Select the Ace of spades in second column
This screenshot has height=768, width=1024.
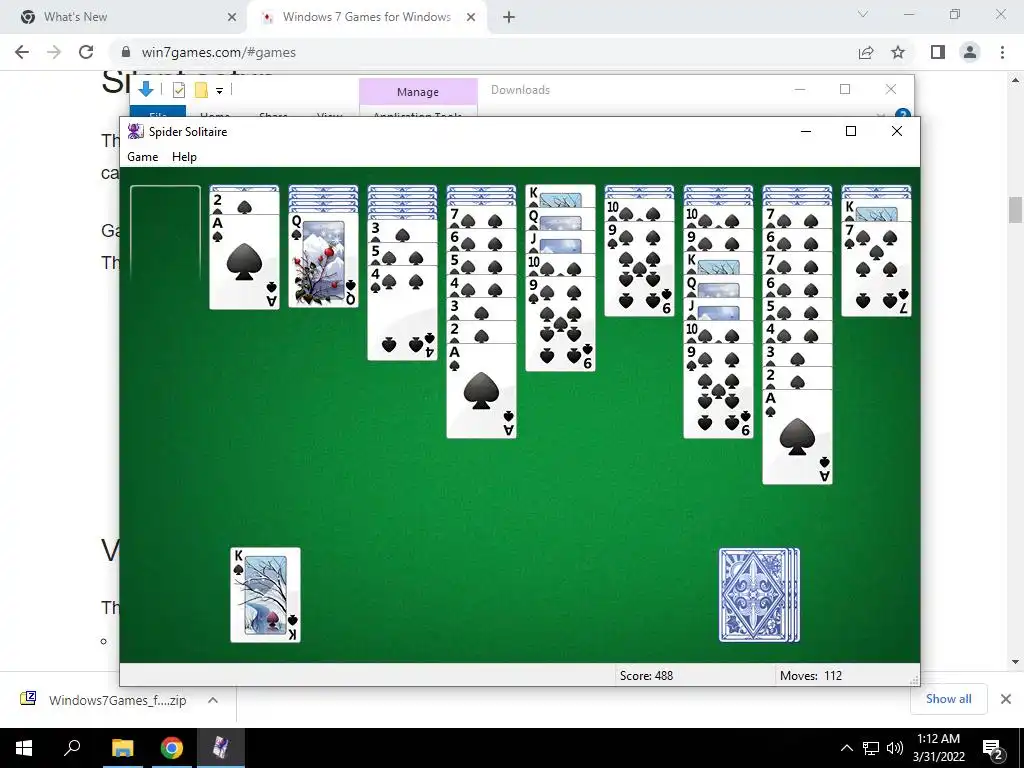(244, 261)
